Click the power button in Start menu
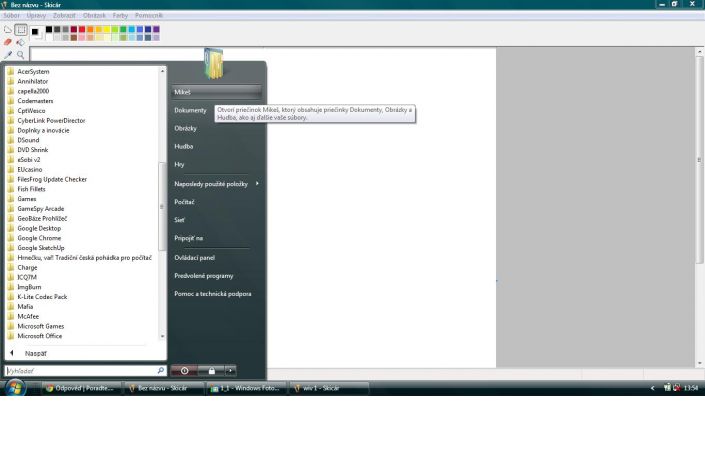 [x=184, y=371]
